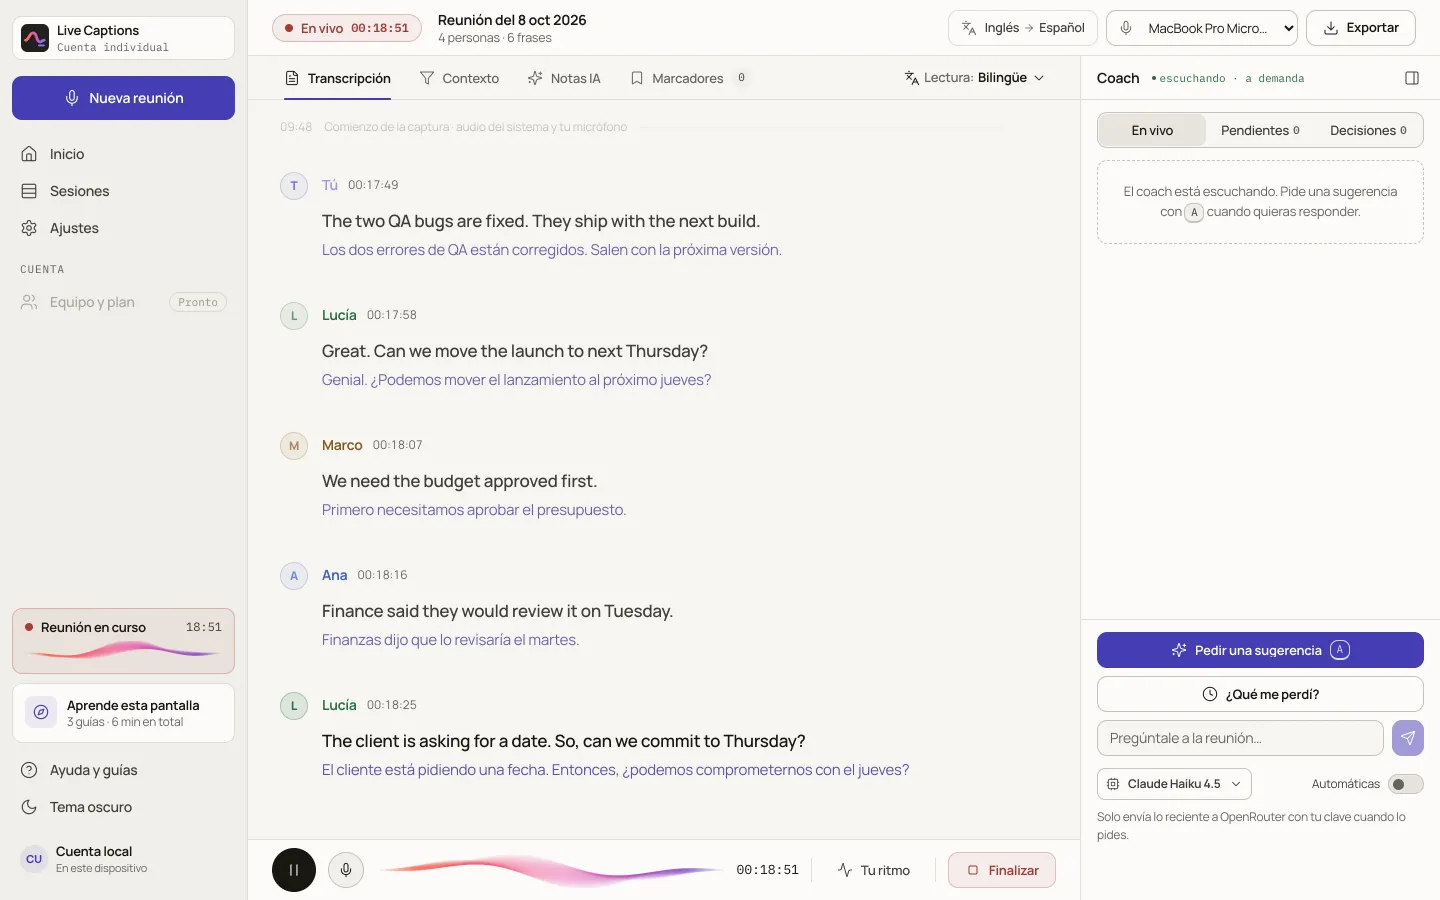
Task: Click the Equipo y plan sidebar item
Action: coord(123,302)
